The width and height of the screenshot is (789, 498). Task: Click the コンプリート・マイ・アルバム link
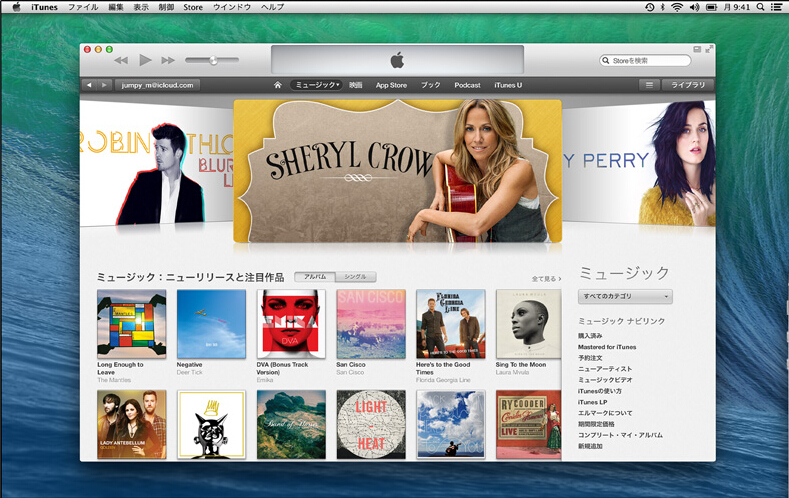point(620,435)
